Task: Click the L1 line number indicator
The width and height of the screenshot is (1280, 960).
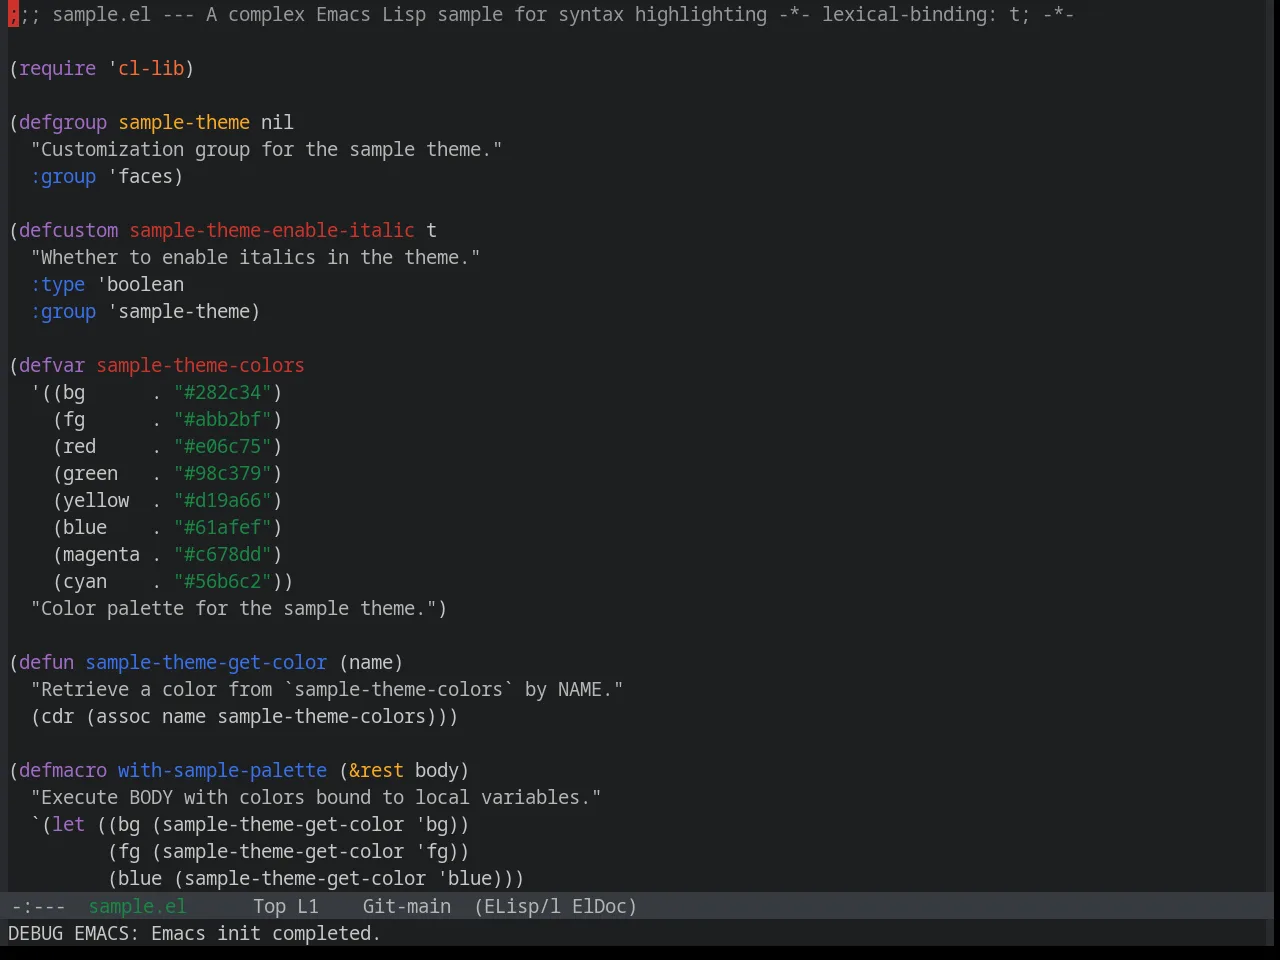Action: 308,906
